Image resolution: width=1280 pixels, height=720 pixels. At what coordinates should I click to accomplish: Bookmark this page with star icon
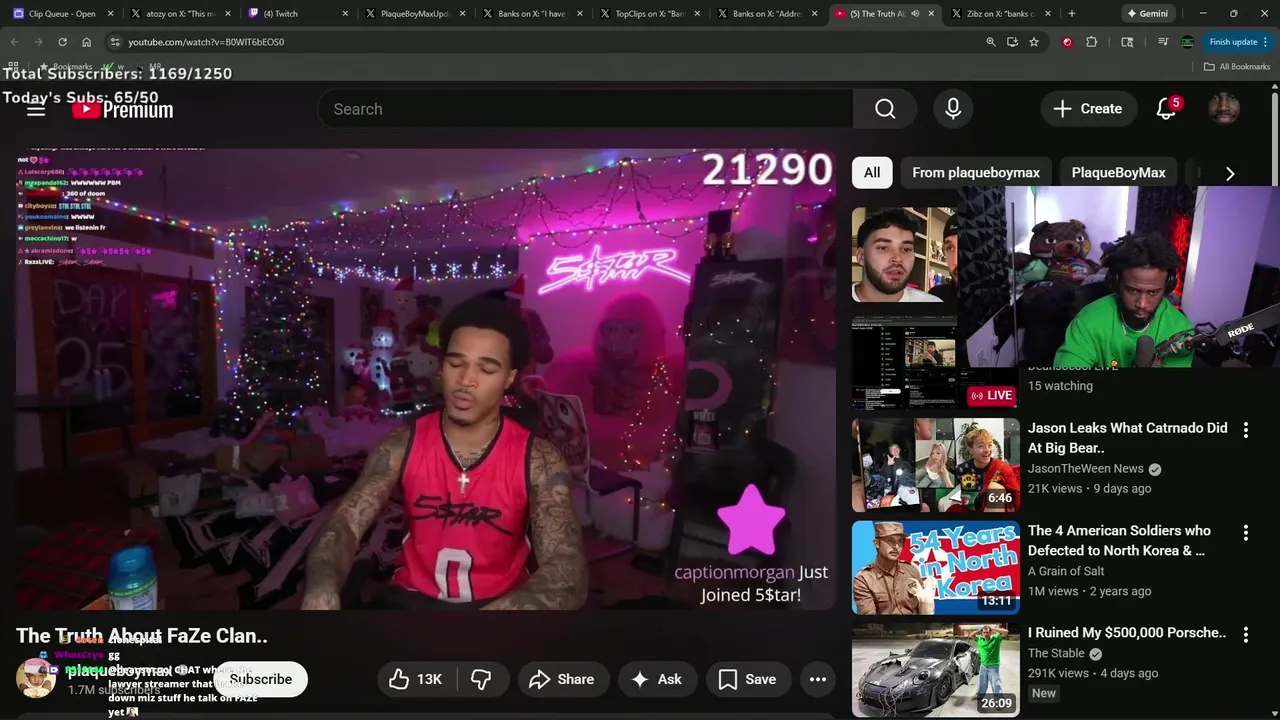point(1034,42)
